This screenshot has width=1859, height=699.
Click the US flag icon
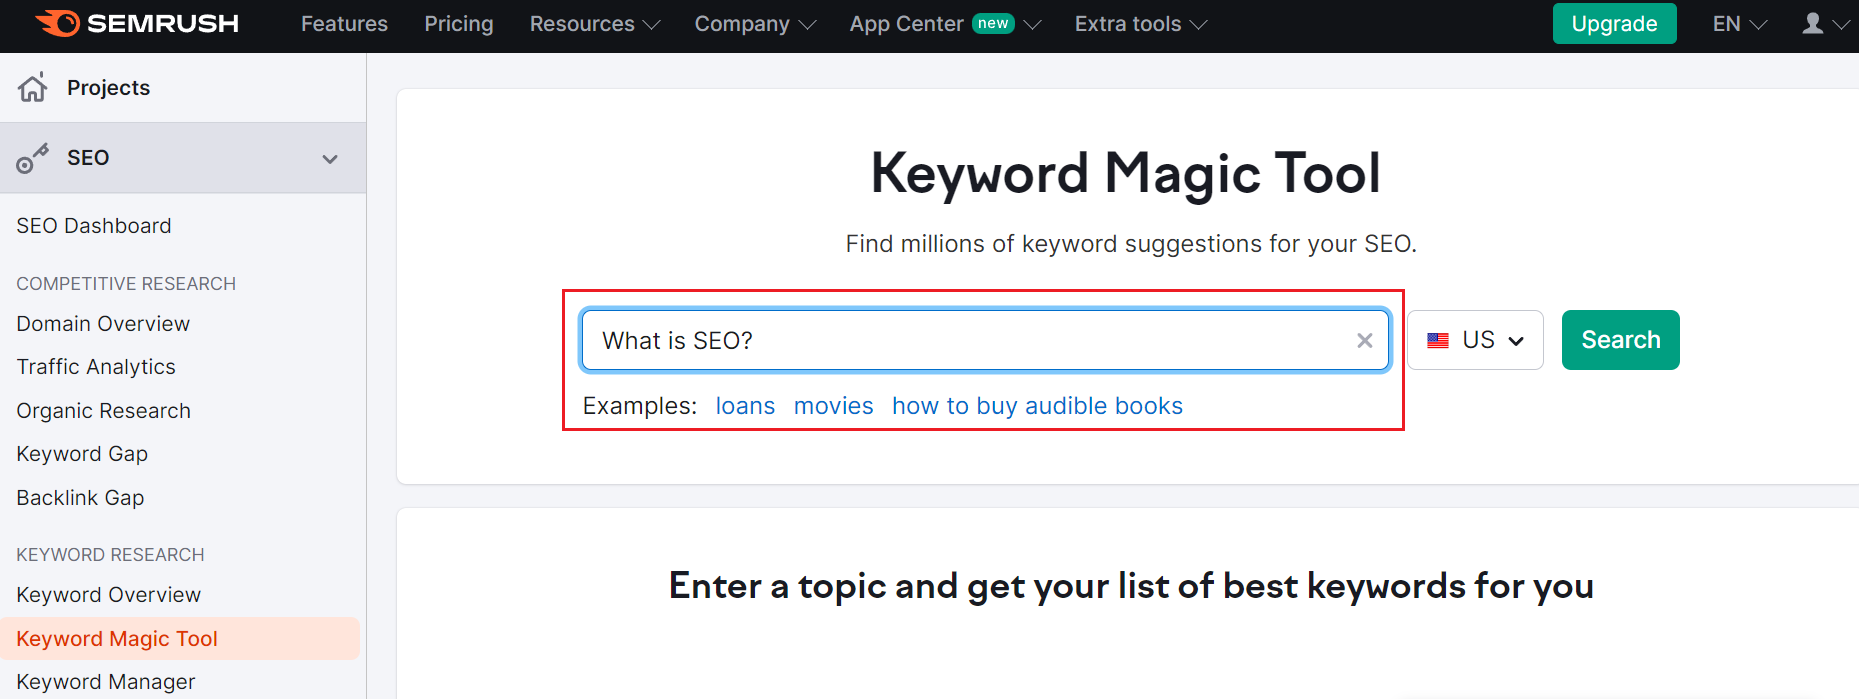point(1438,341)
